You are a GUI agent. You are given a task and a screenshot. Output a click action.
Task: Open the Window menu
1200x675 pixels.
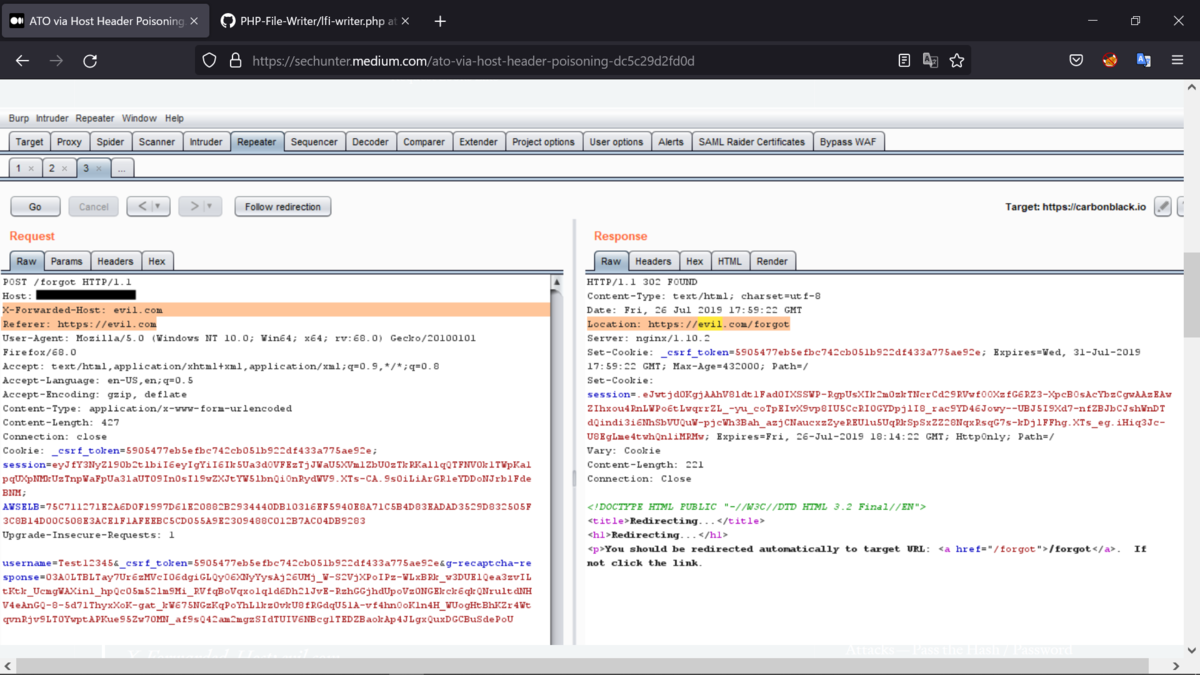[139, 118]
